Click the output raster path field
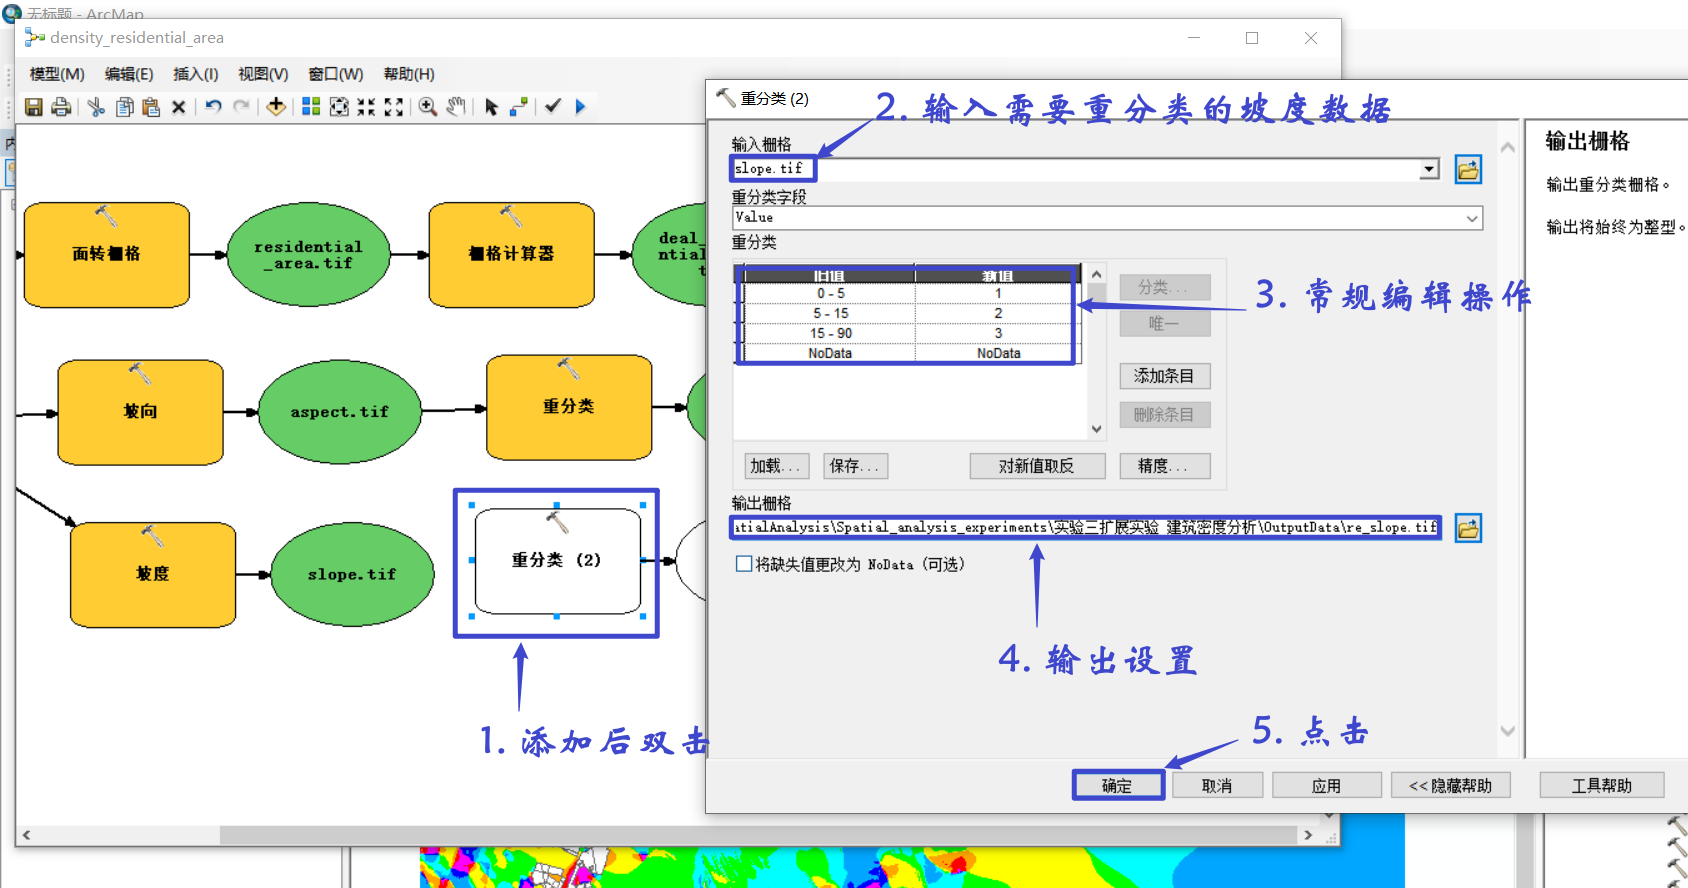The width and height of the screenshot is (1688, 888). [x=1086, y=527]
